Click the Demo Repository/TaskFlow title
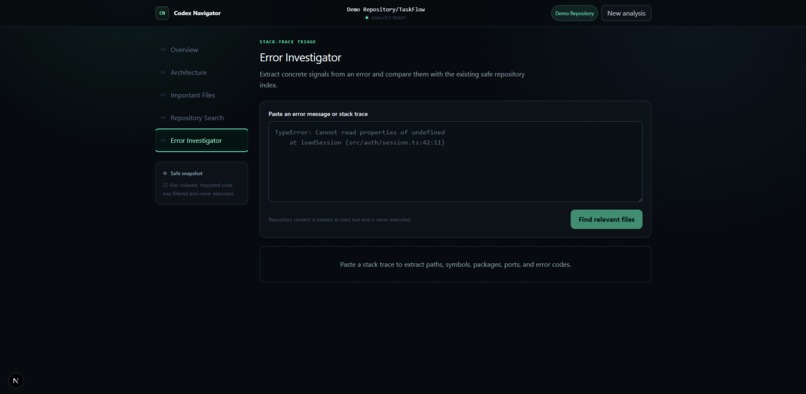Screen dimensions: 806x394 [x=386, y=9]
